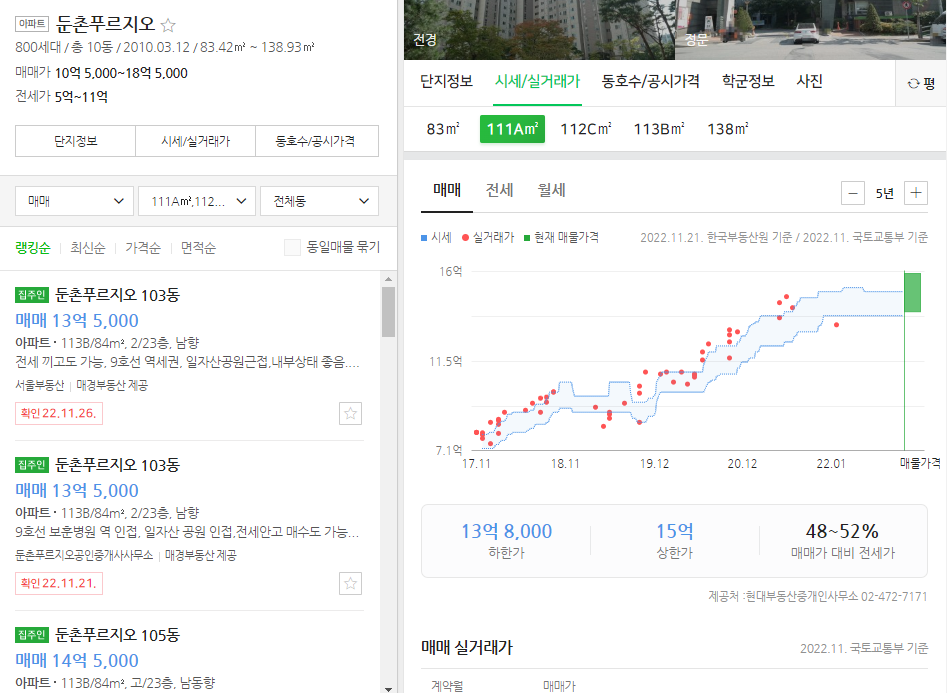Select 112C㎡ area type
Screen dimensions: 947x693
point(586,129)
